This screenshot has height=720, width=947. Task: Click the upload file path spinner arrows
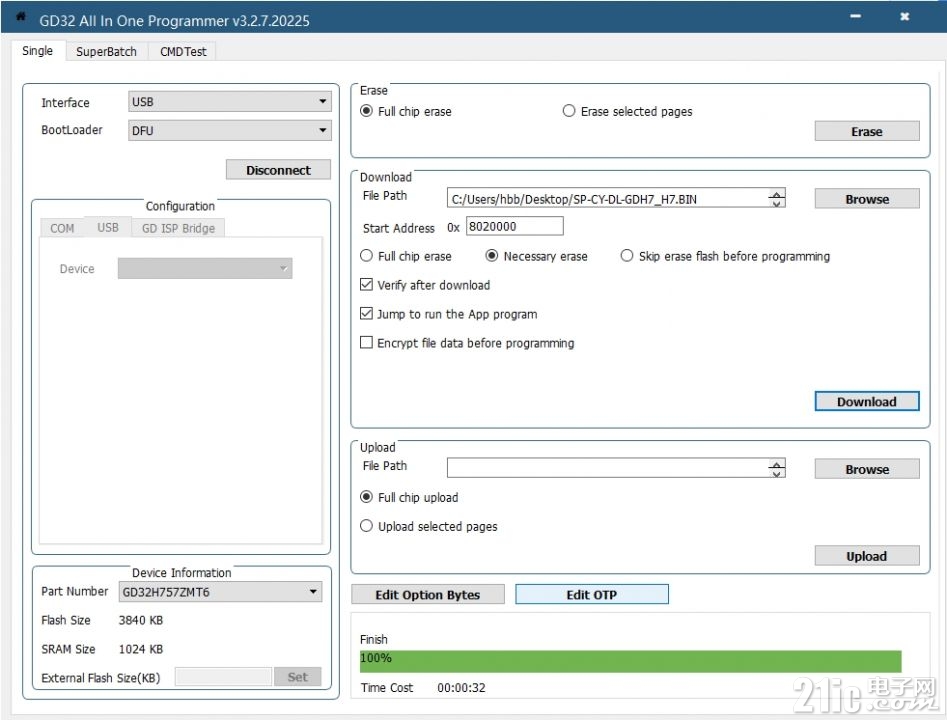click(x=777, y=468)
